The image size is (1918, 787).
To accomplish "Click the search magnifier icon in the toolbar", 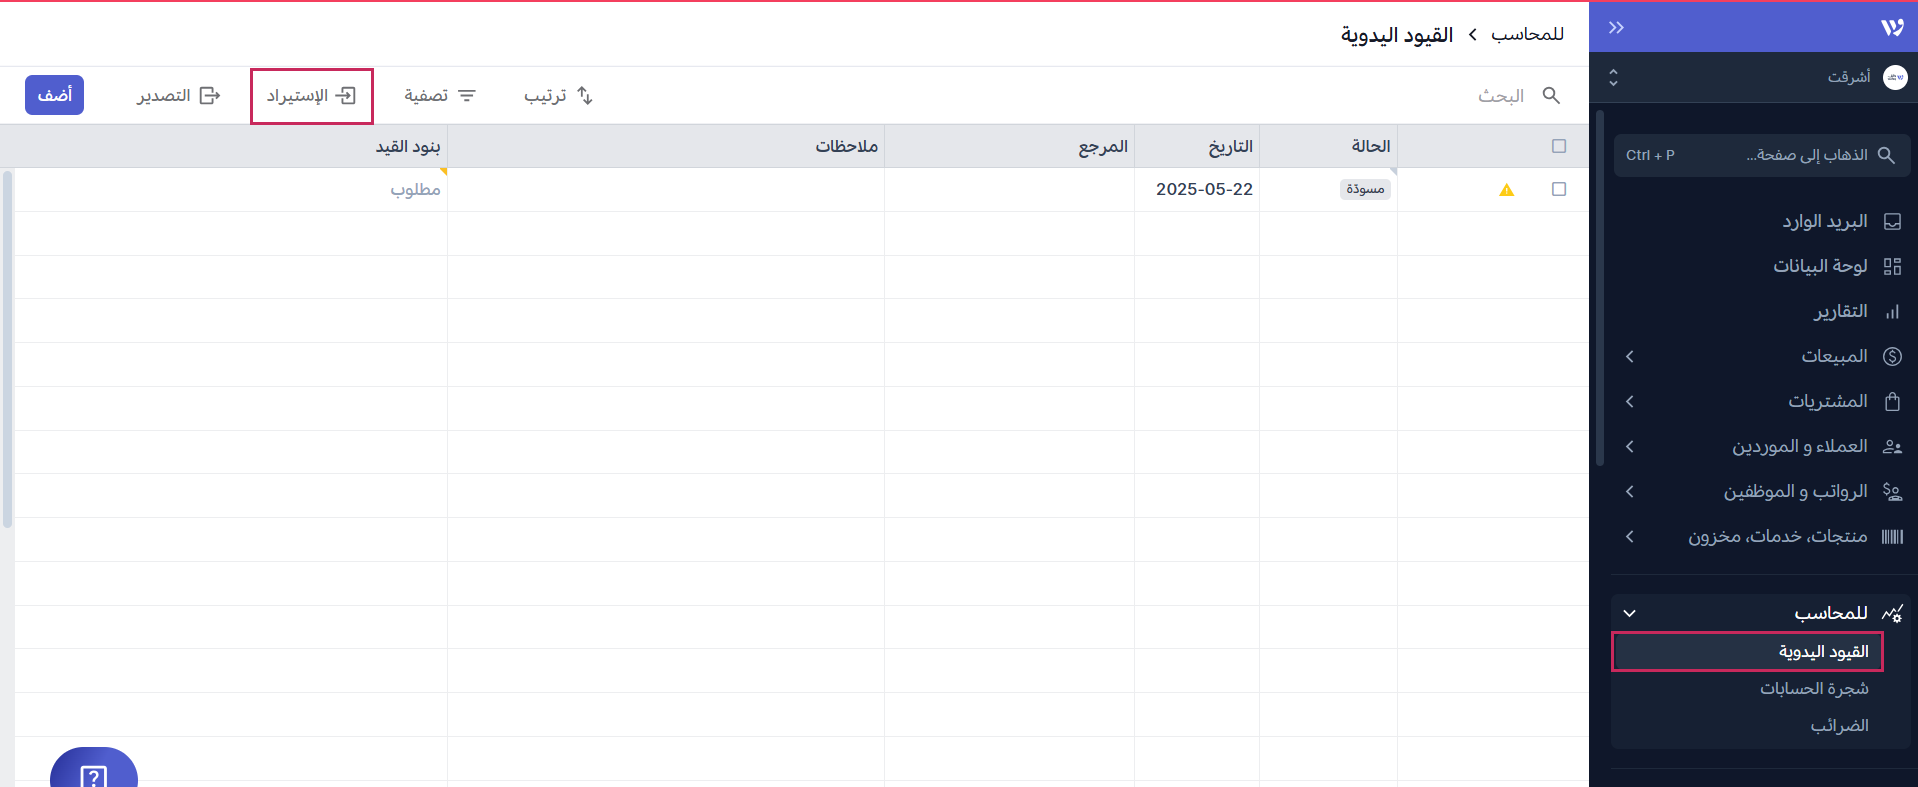I will (x=1551, y=95).
